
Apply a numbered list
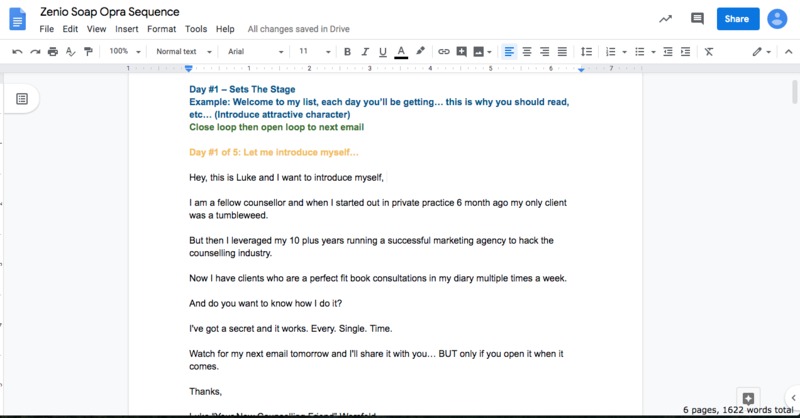pos(610,52)
